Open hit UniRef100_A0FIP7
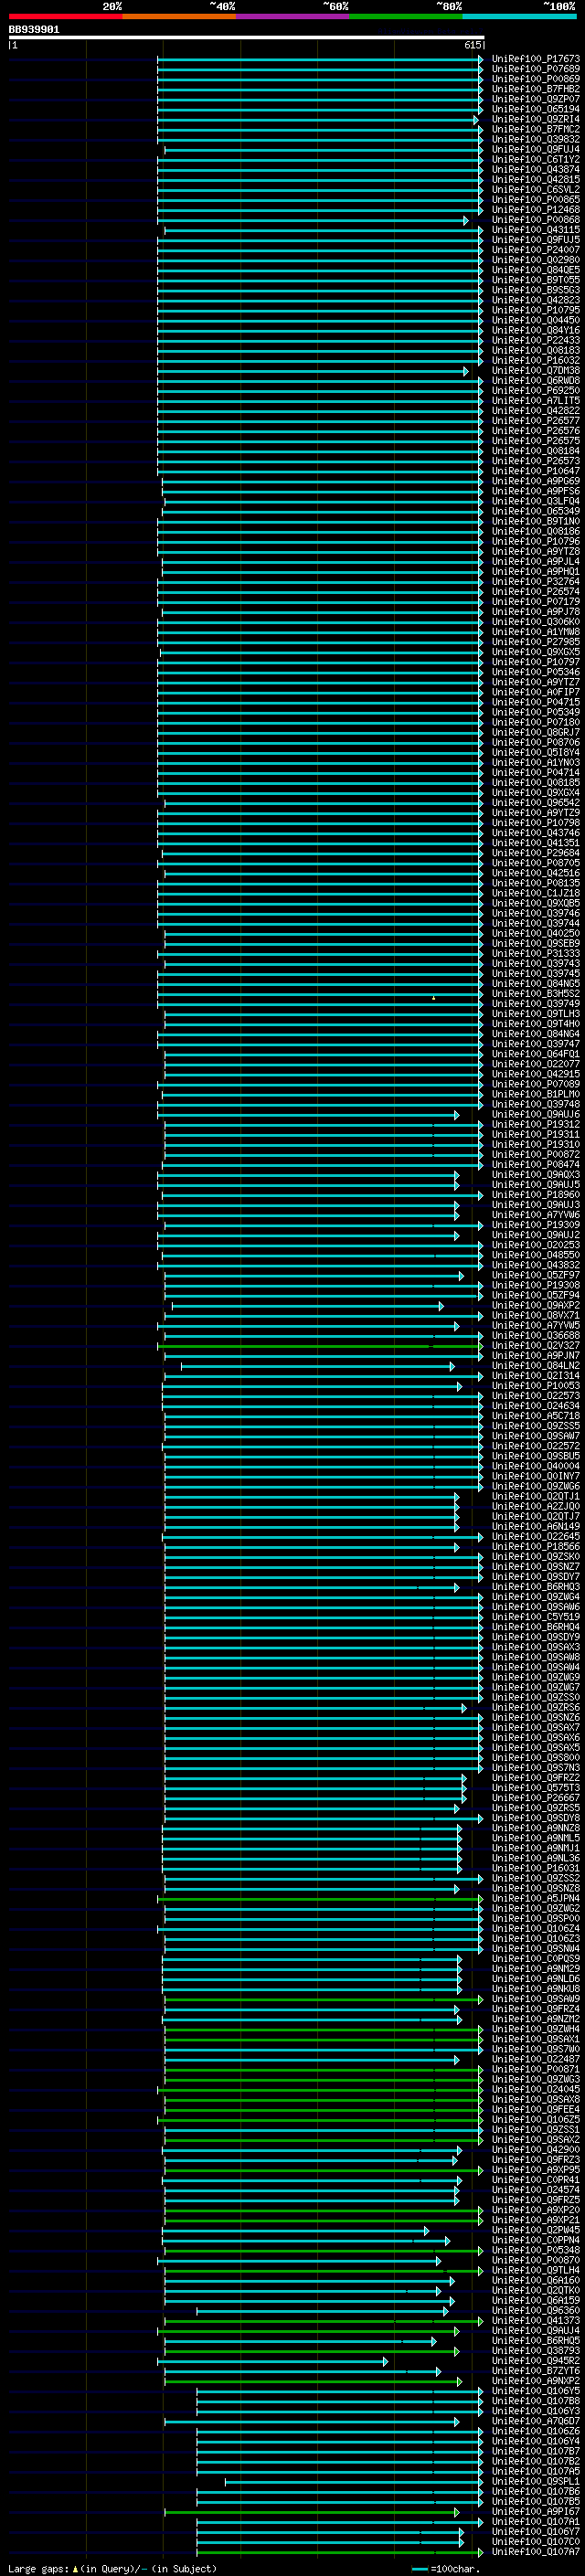 point(535,692)
